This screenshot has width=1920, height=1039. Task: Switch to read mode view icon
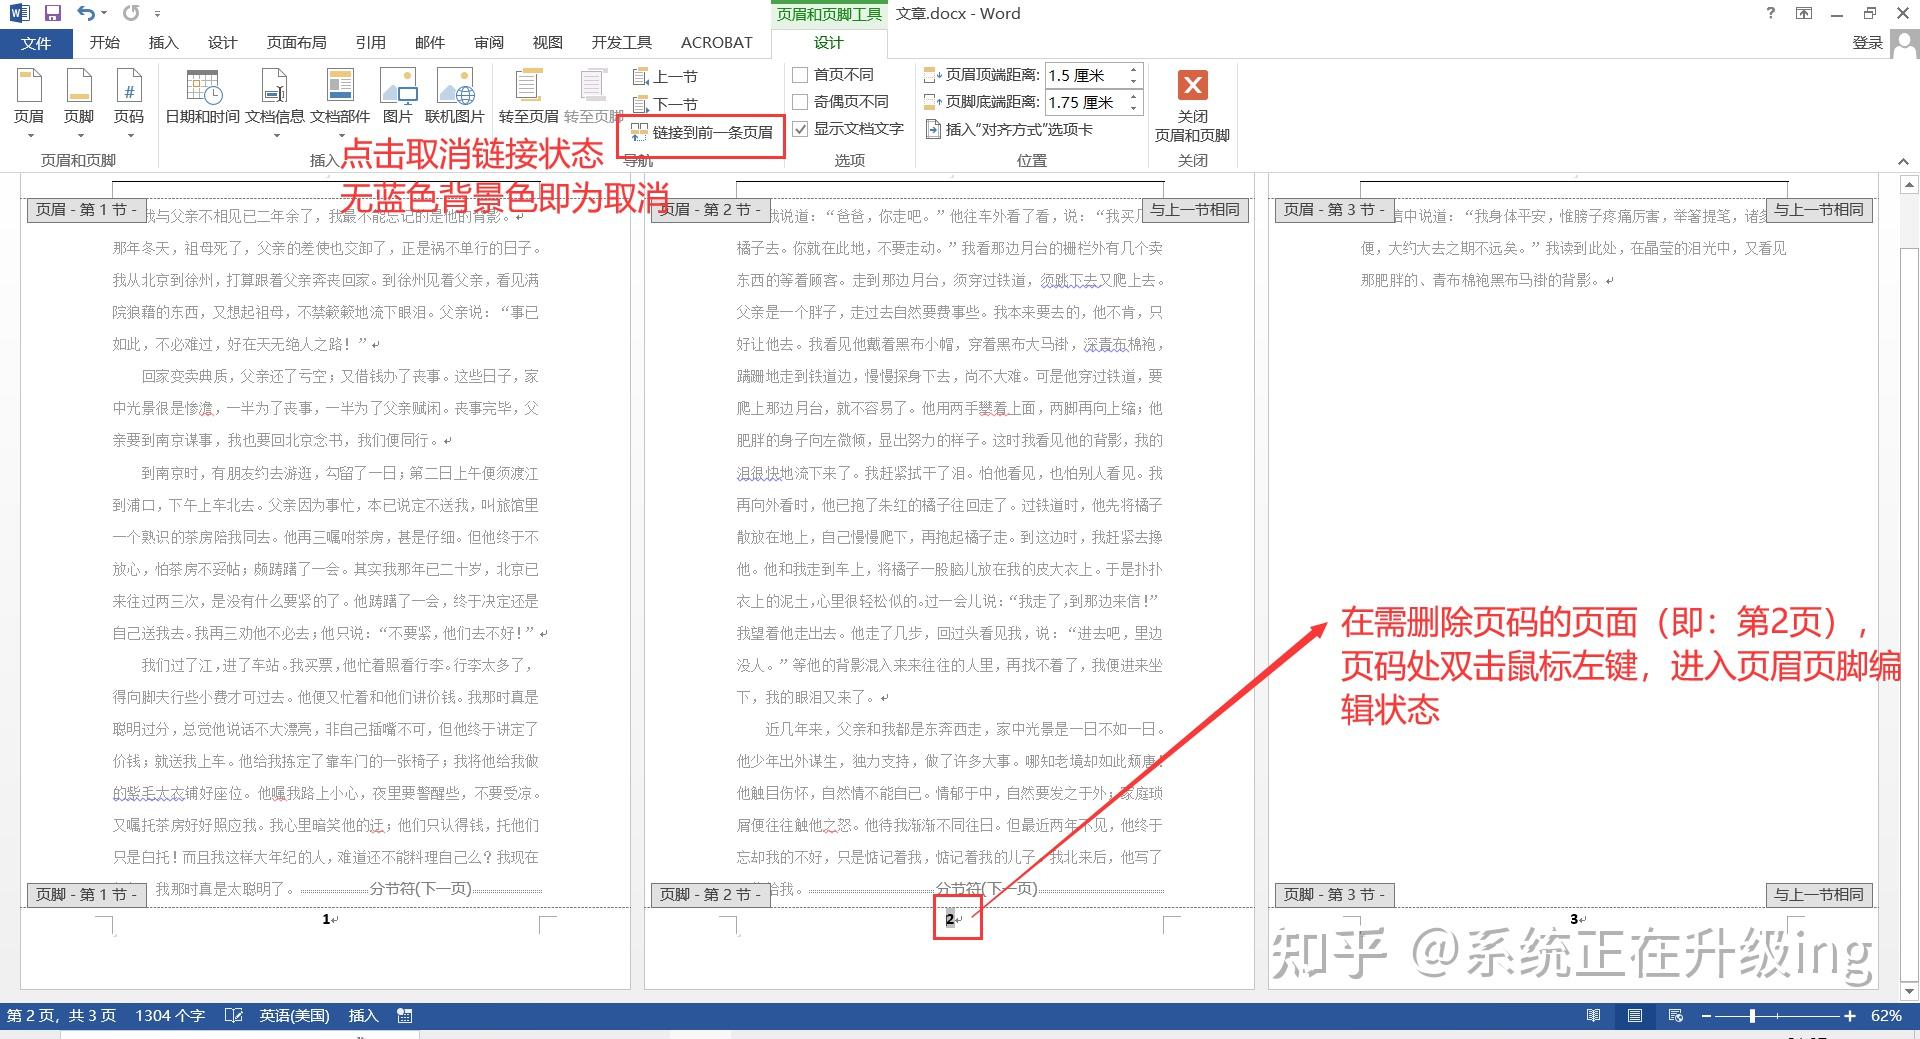pyautogui.click(x=1594, y=1015)
